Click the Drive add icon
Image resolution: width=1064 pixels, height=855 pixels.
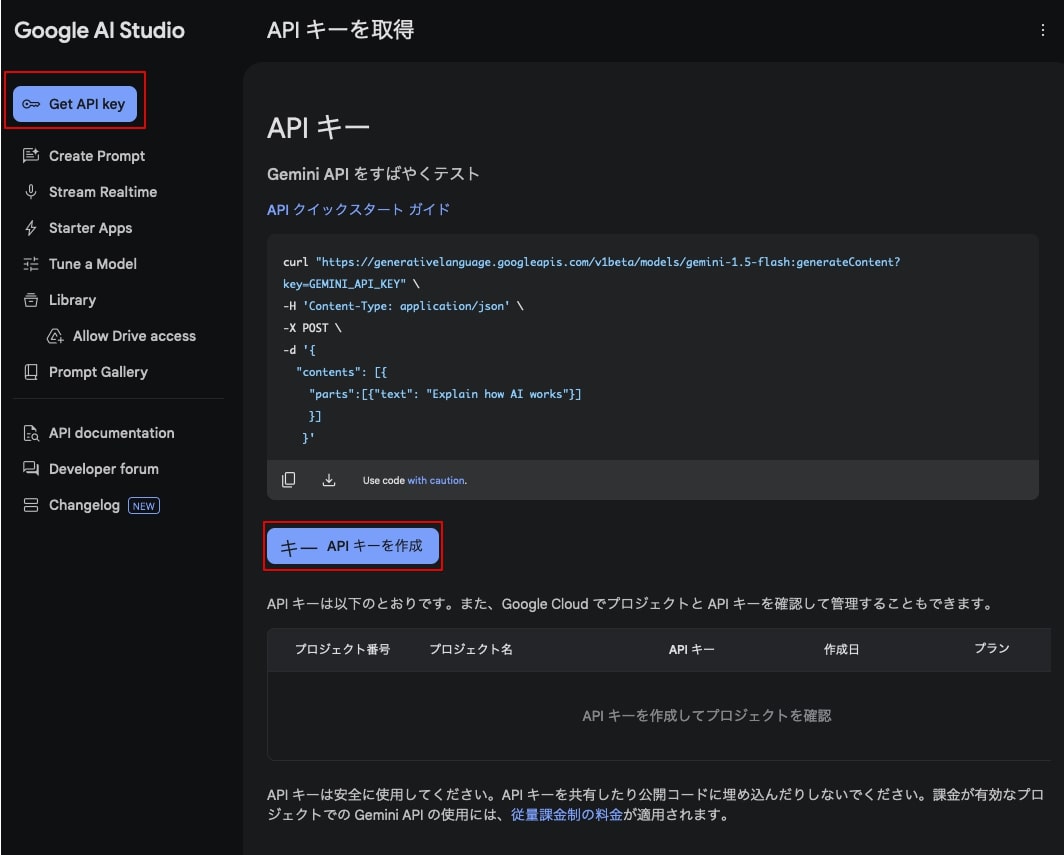(55, 336)
